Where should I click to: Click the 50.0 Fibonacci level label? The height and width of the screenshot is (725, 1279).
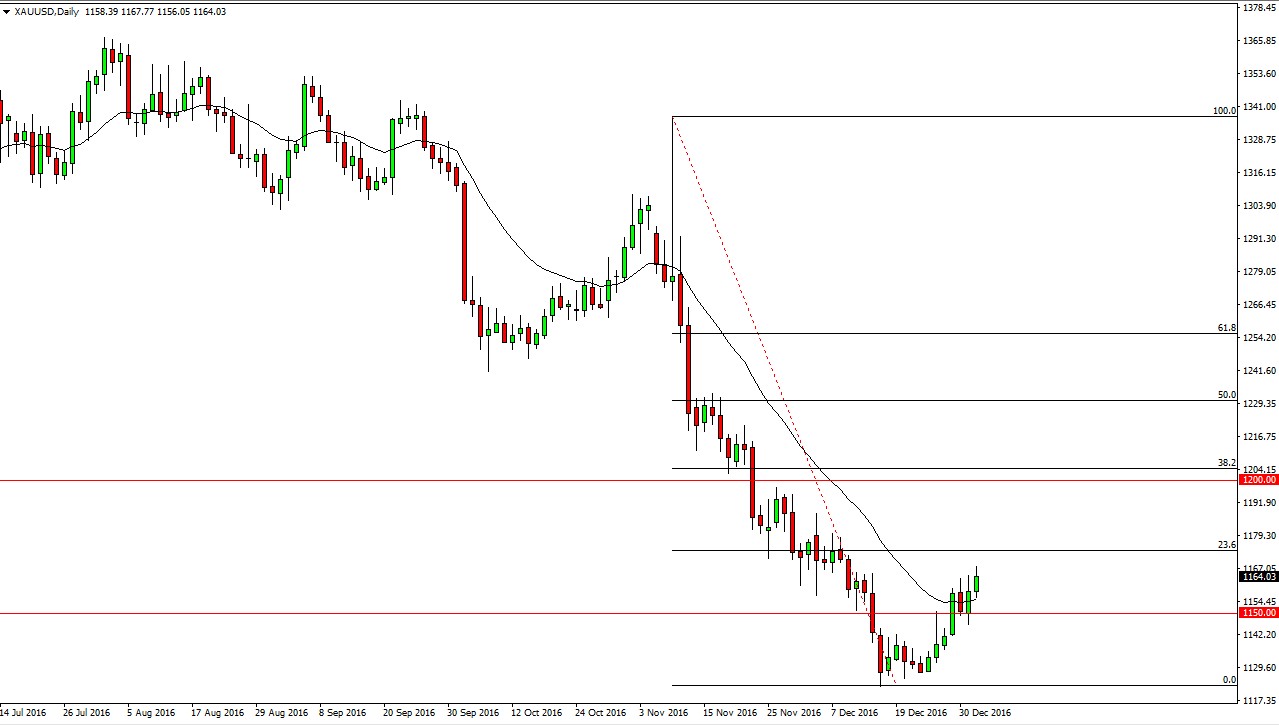[1227, 395]
